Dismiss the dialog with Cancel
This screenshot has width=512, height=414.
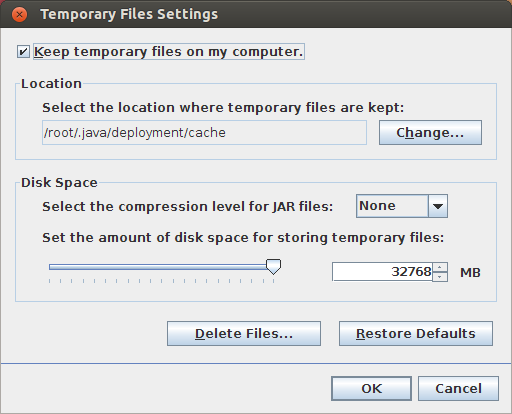tap(458, 389)
